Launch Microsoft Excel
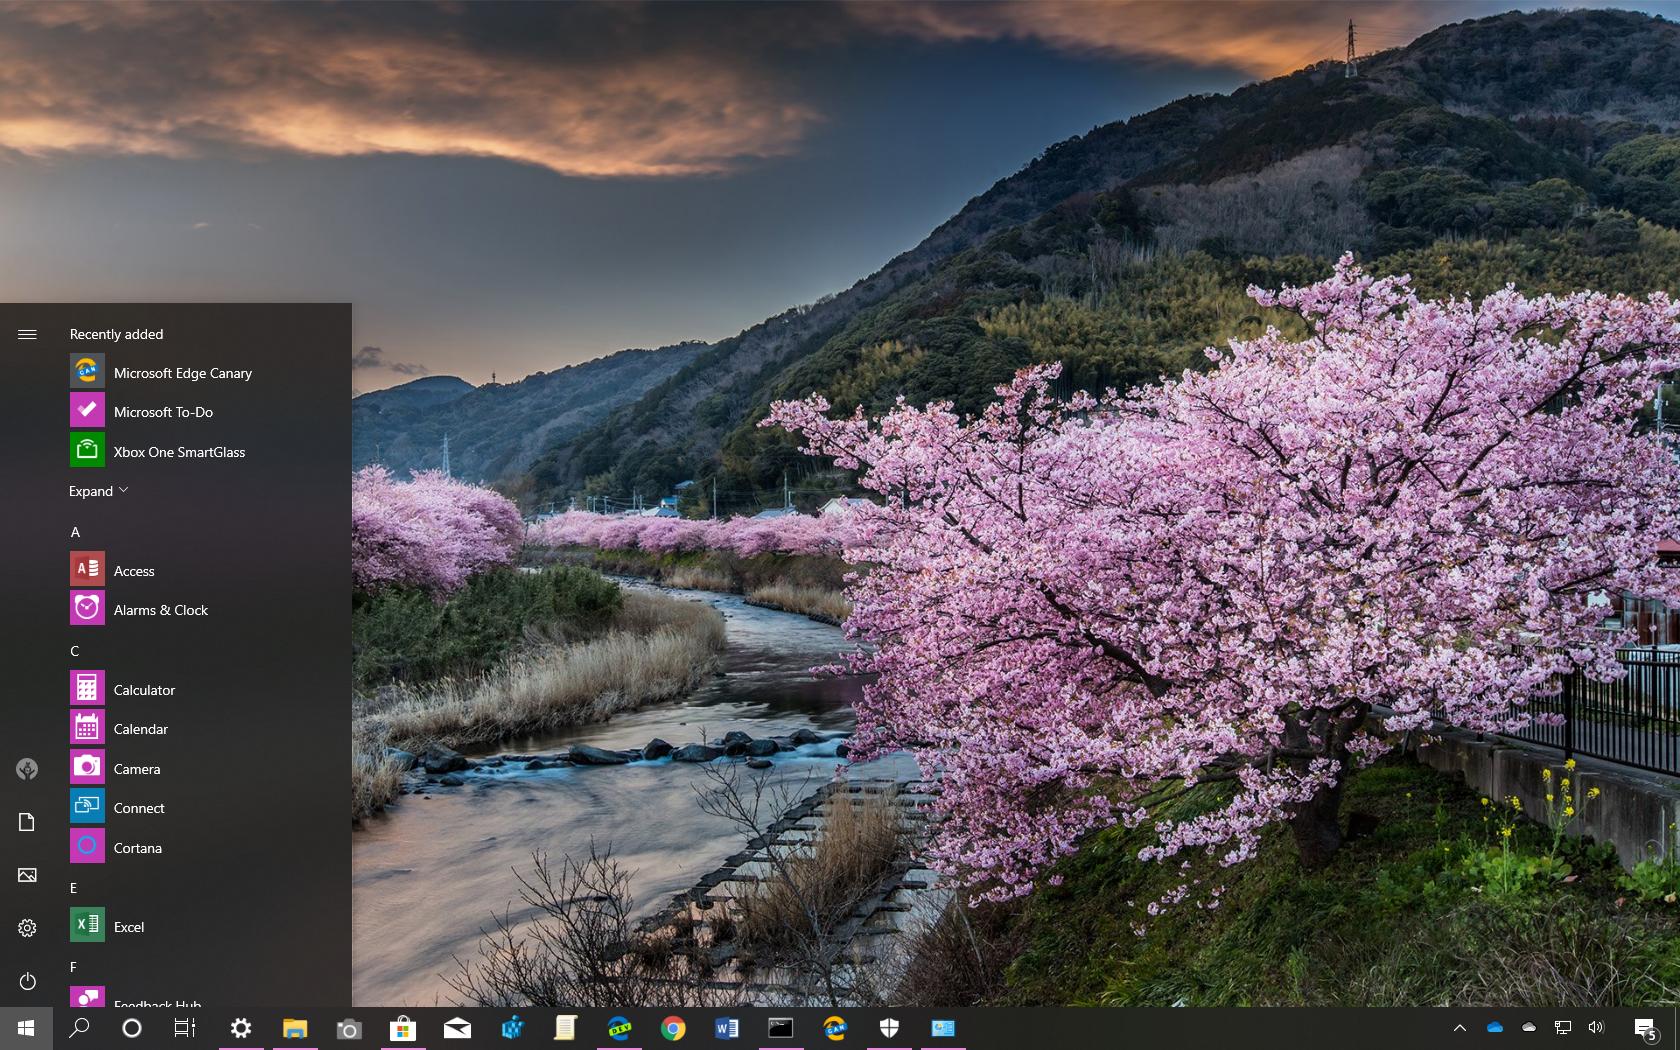The image size is (1680, 1050). click(129, 926)
